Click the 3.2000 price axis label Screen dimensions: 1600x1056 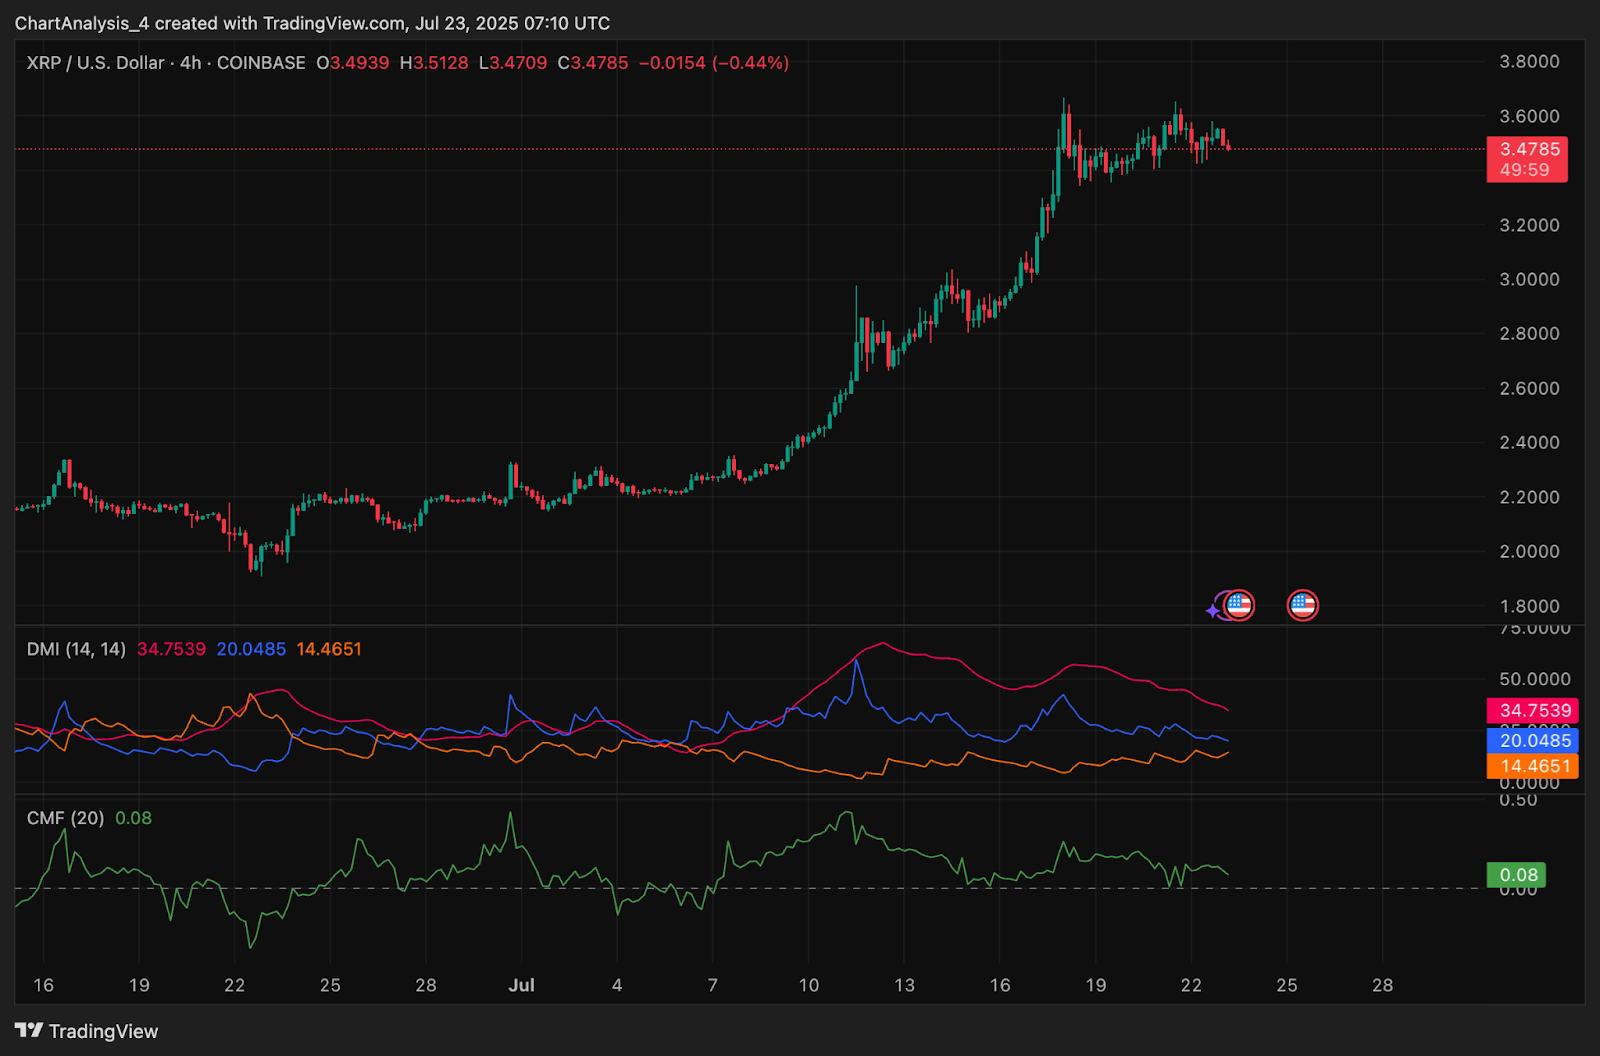coord(1529,225)
